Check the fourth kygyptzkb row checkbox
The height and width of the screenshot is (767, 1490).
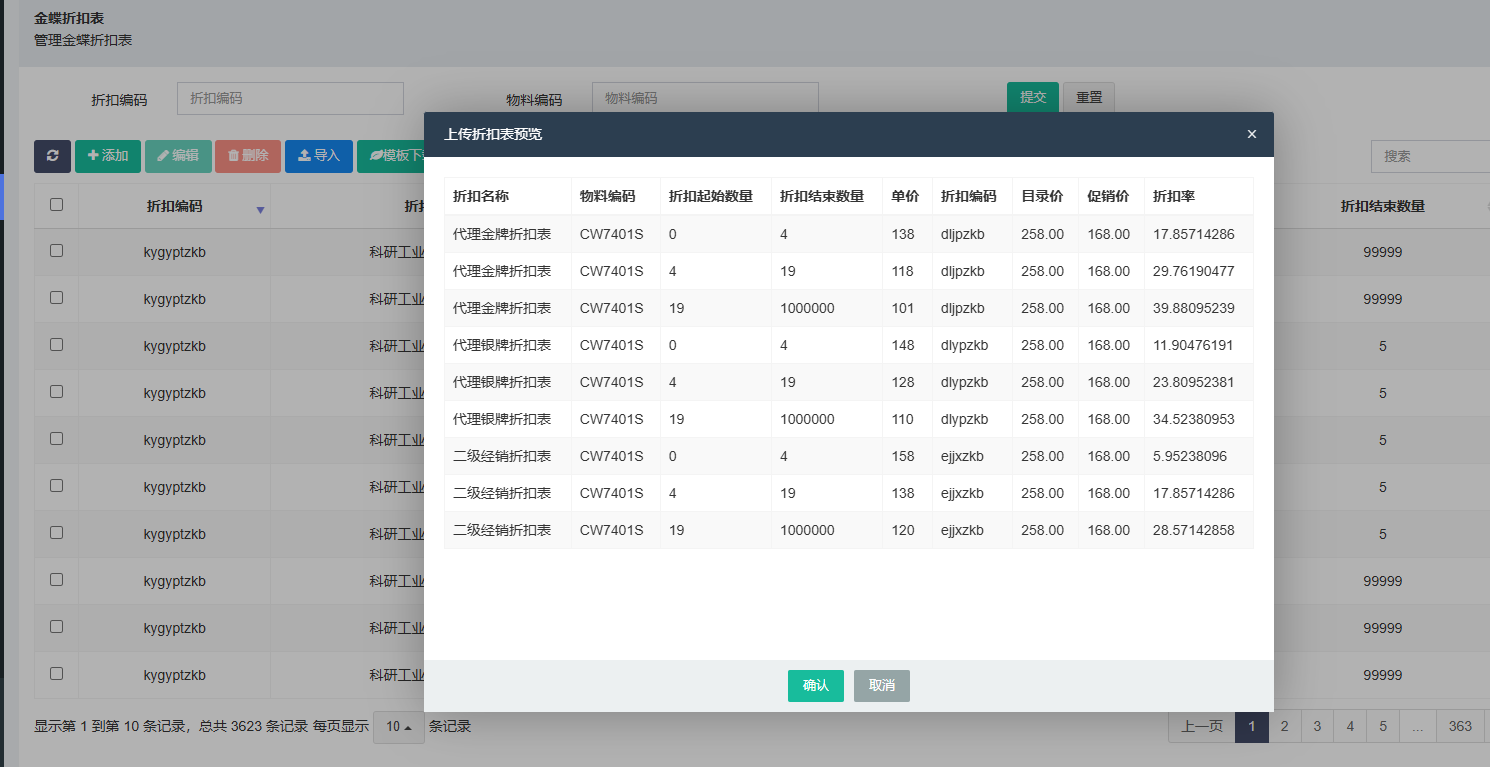click(56, 392)
